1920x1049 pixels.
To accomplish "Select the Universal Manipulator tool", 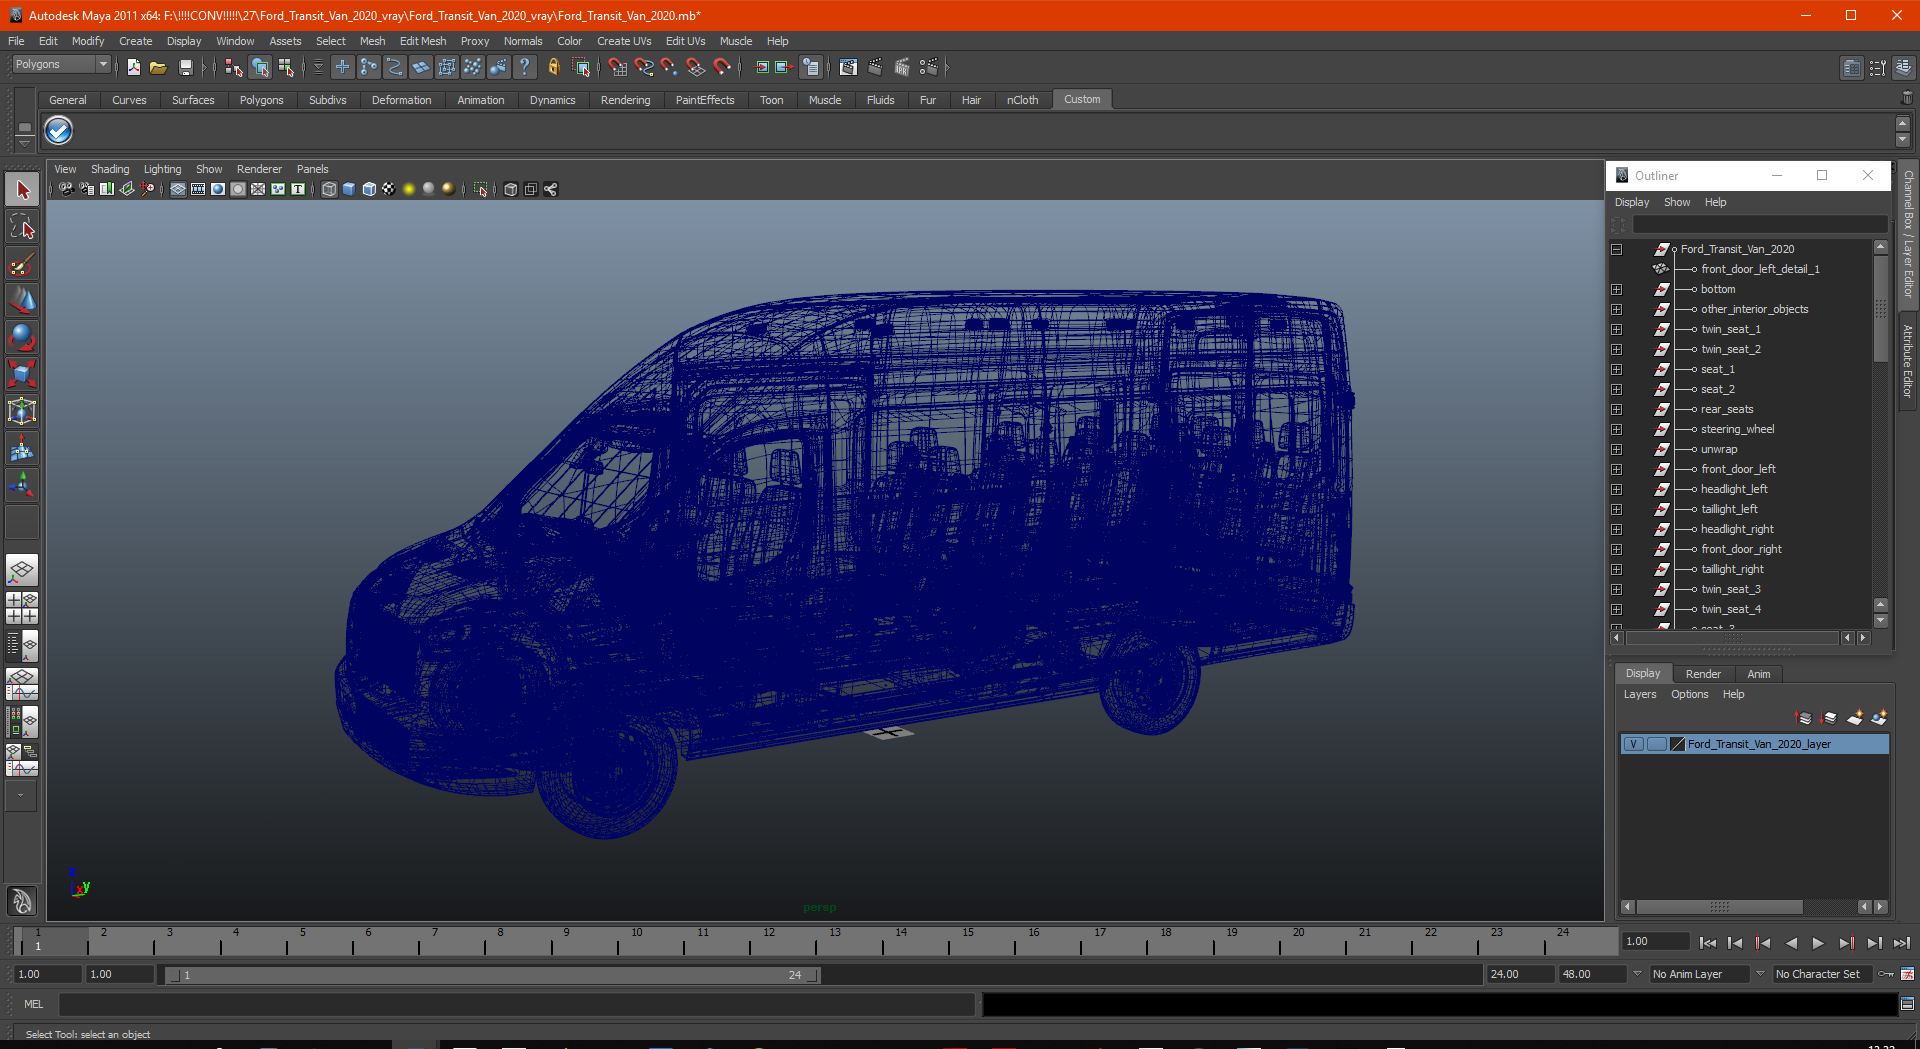I will click(22, 411).
